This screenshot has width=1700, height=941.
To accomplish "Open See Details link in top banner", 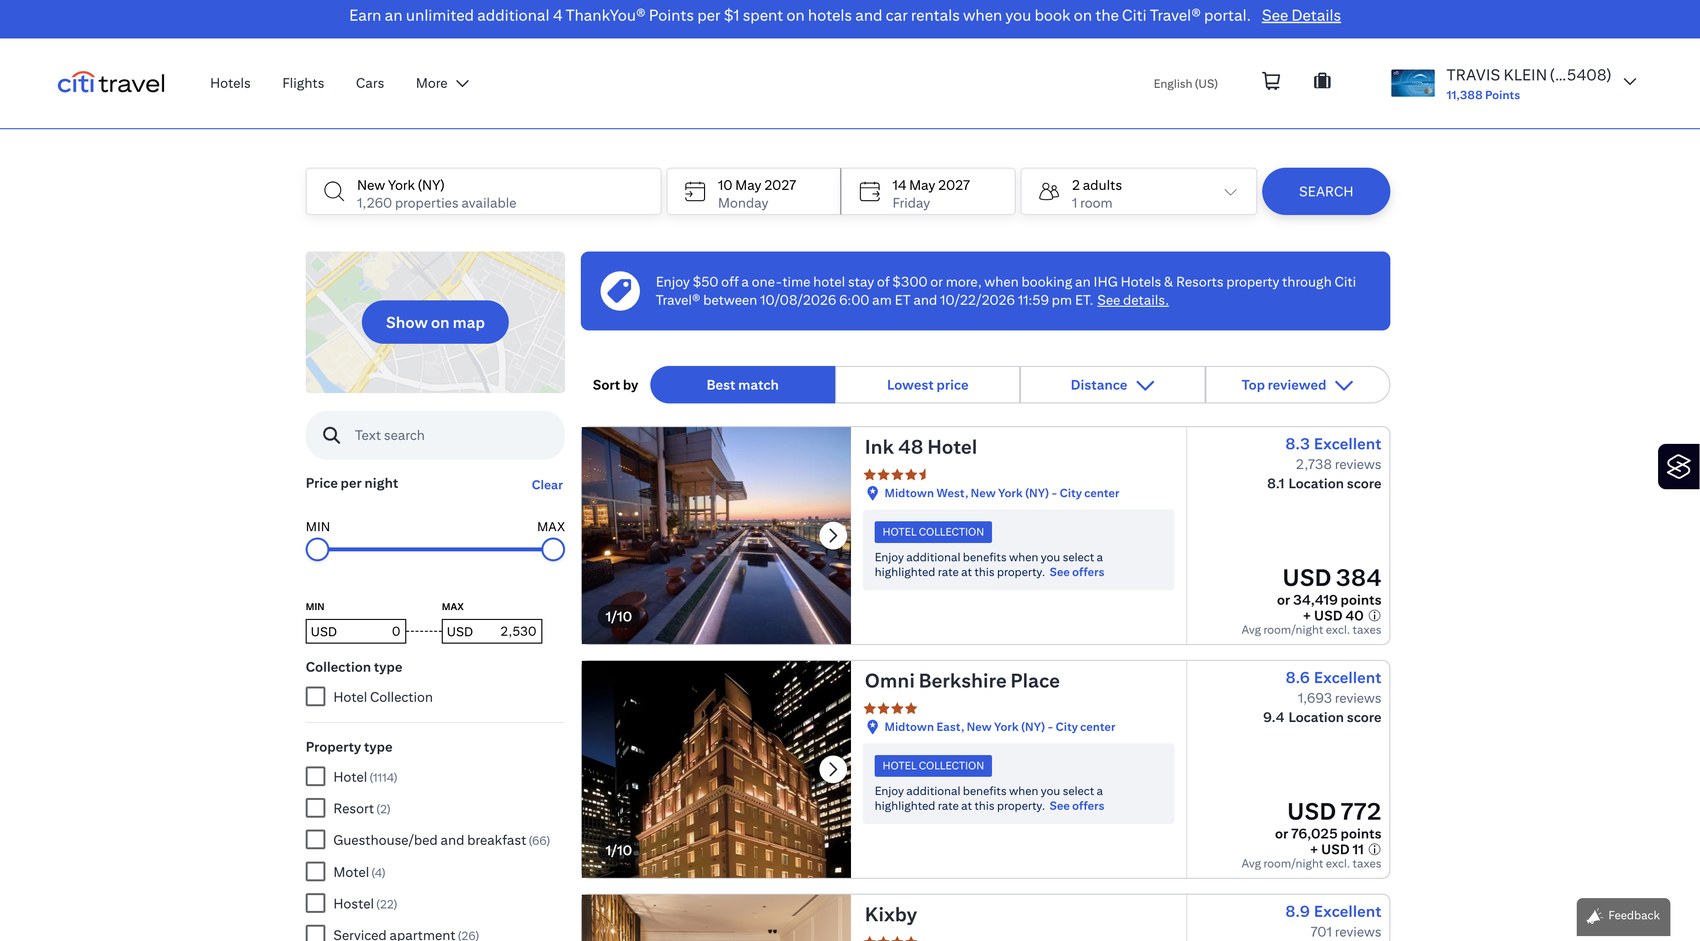I will point(1301,16).
